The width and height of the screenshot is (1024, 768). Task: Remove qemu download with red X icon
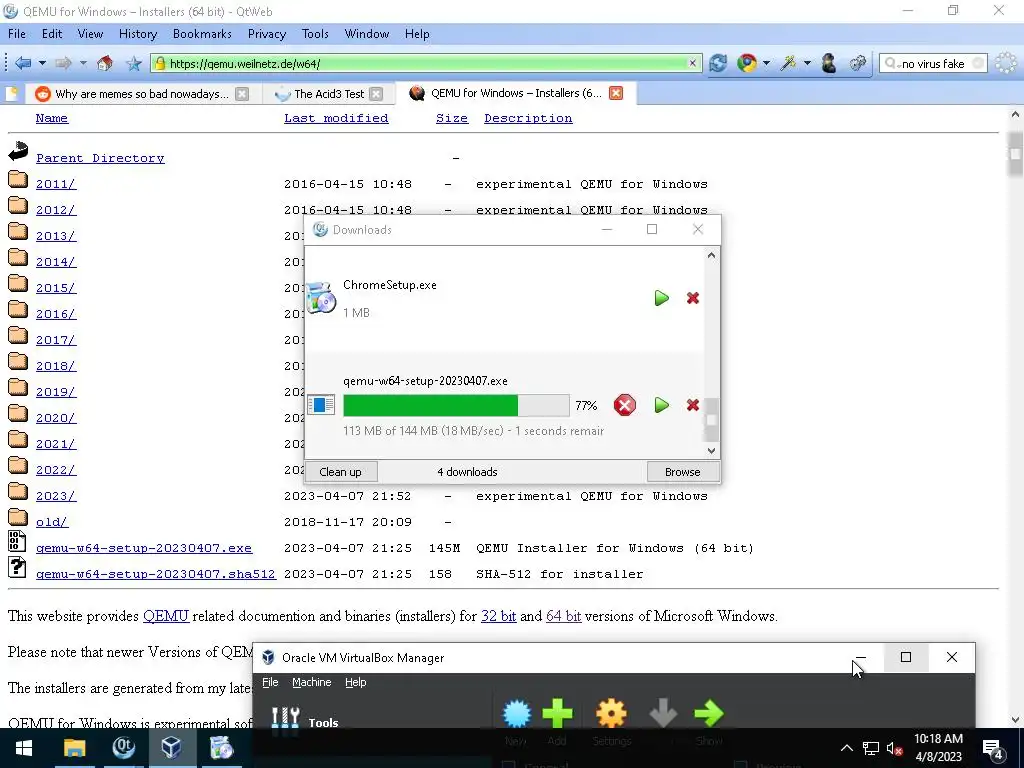pos(693,406)
